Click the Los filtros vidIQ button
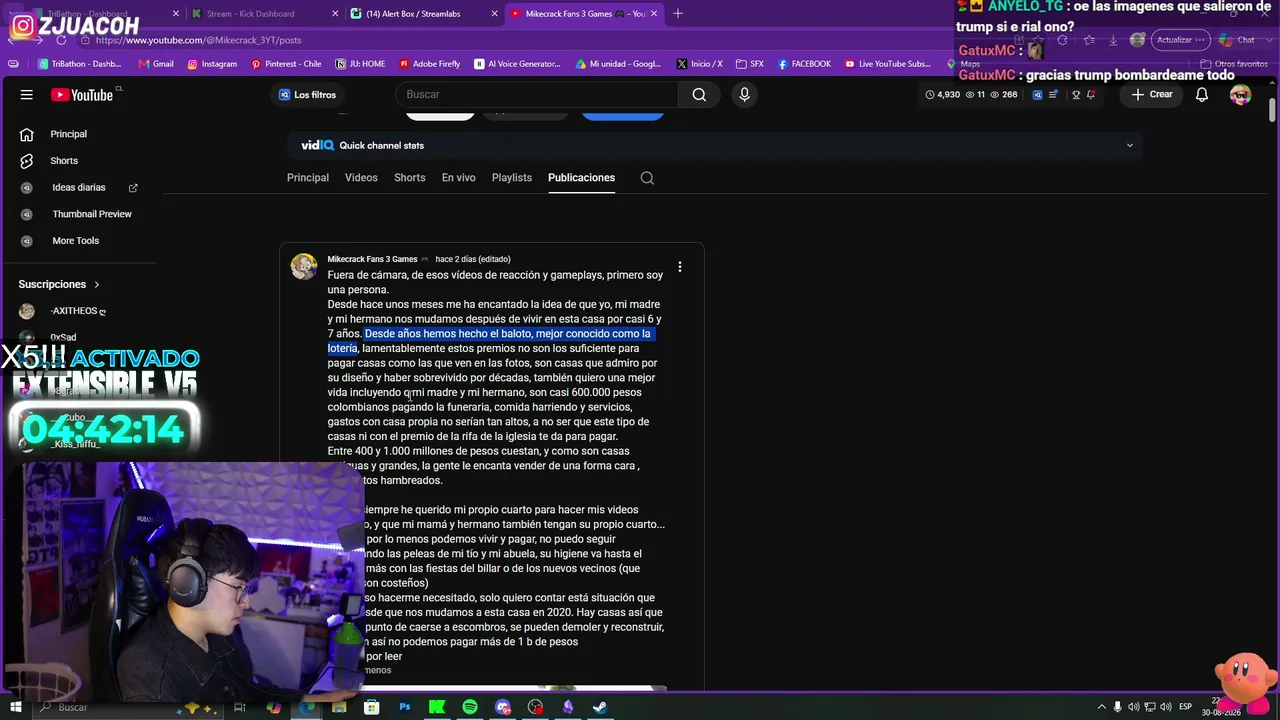The width and height of the screenshot is (1280, 720). click(308, 95)
